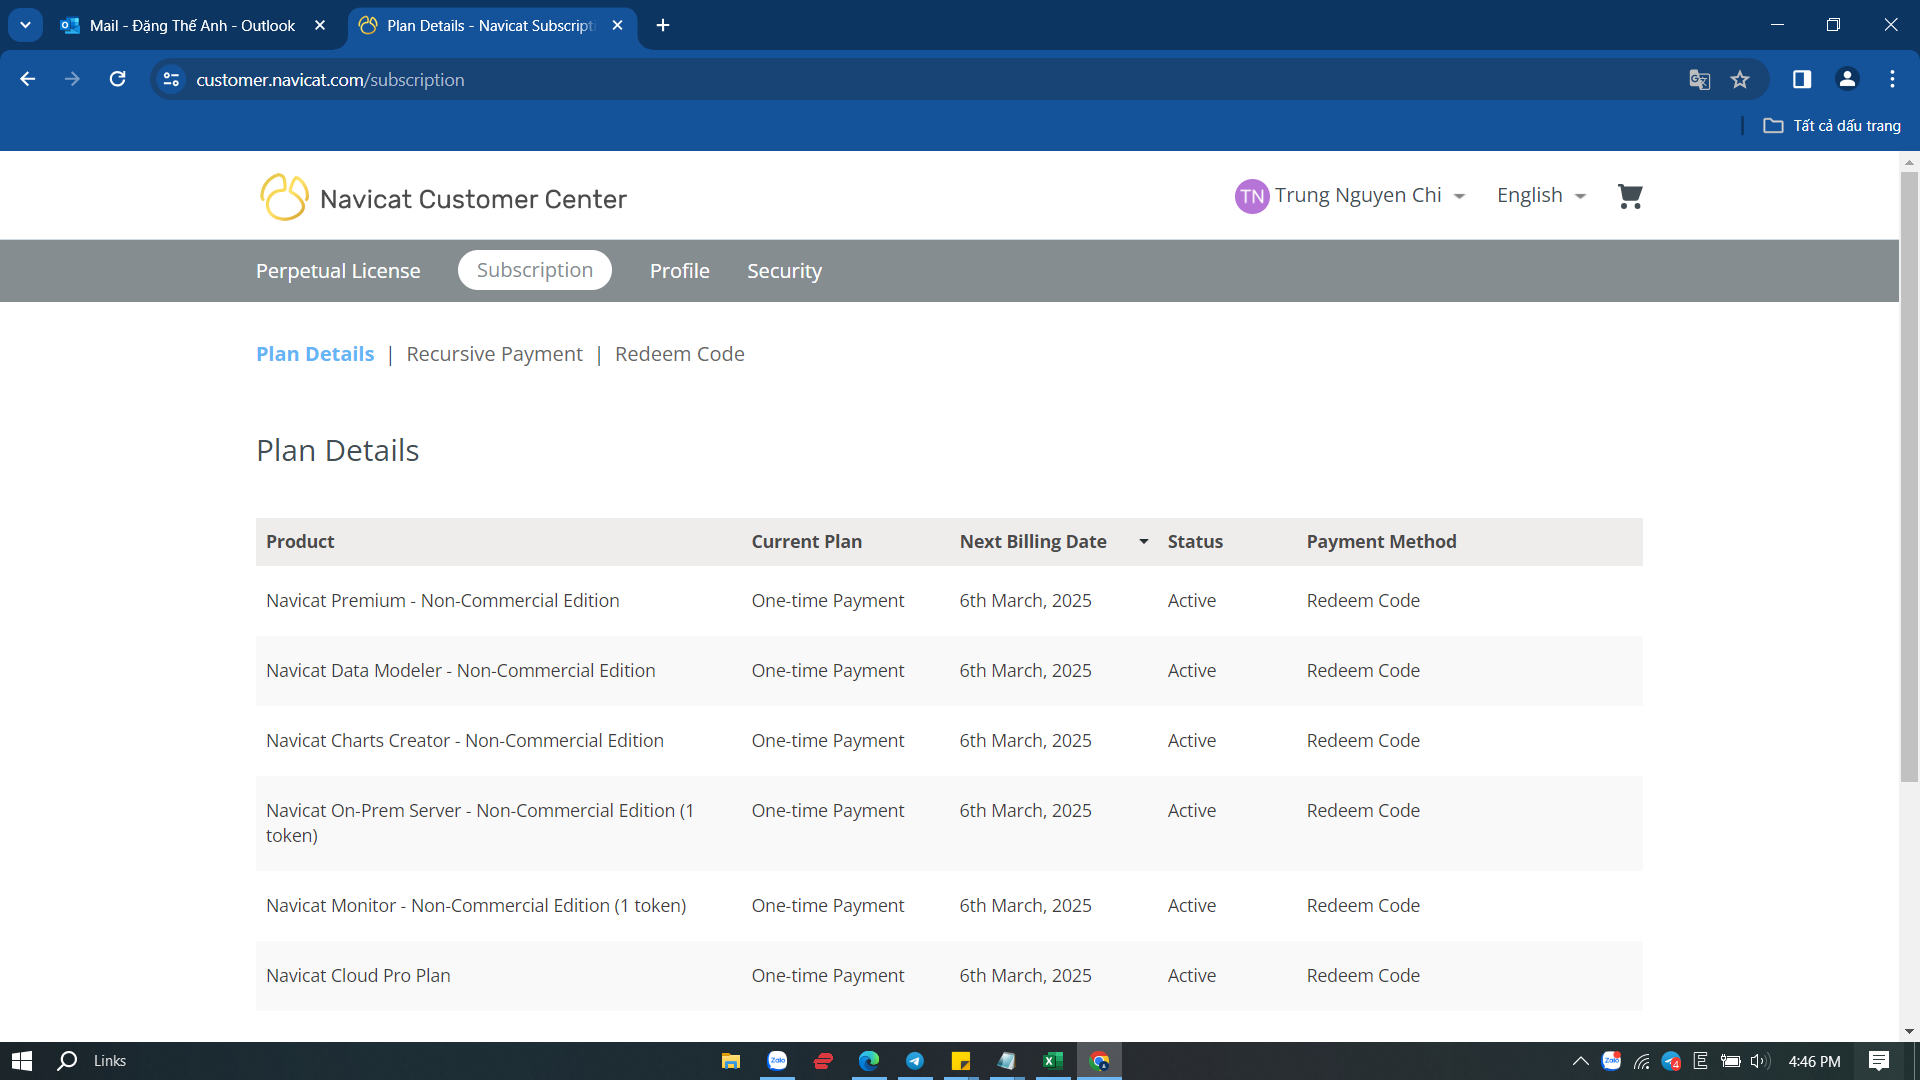
Task: Open the Plan Details sub-link
Action: coord(315,354)
